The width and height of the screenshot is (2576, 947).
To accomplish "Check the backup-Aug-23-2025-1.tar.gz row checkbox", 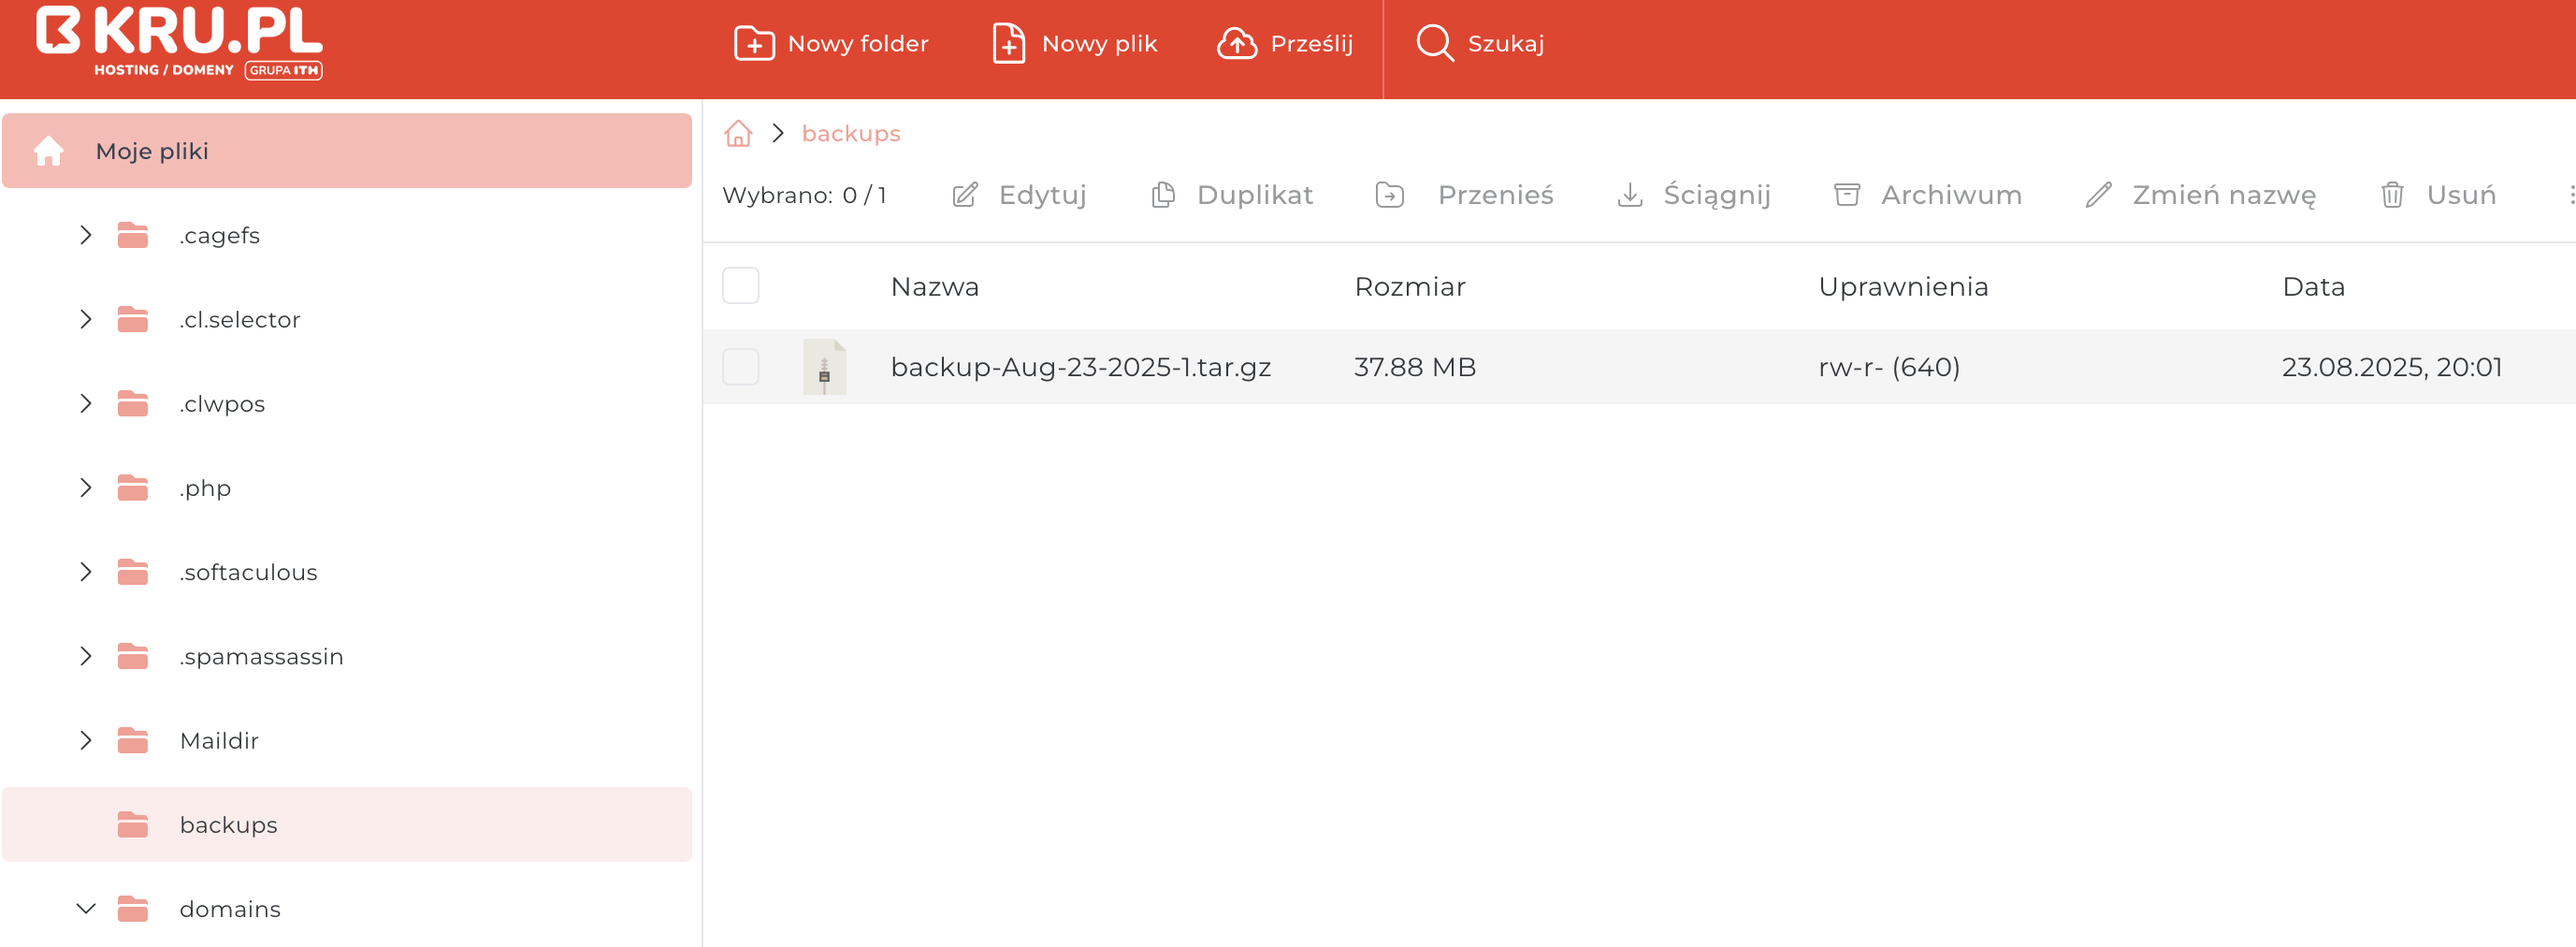I will [740, 367].
